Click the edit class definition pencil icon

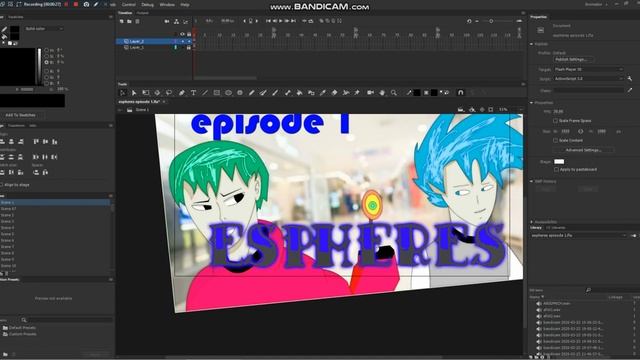coord(630,90)
